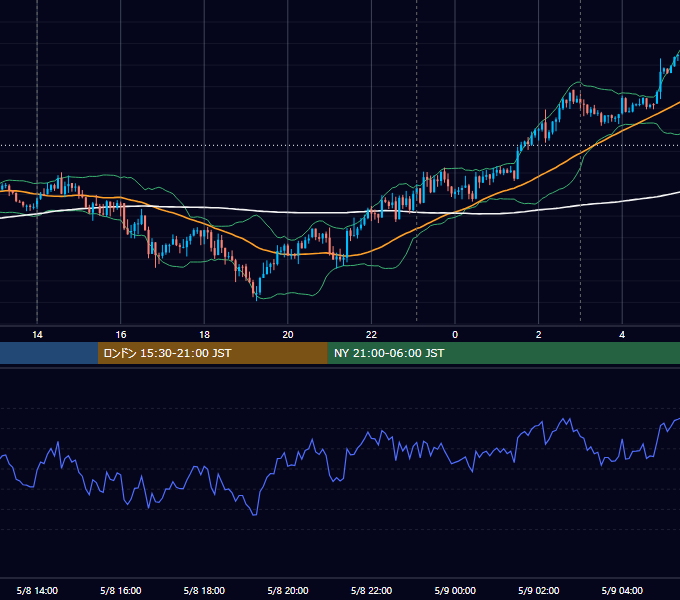The width and height of the screenshot is (680, 600).
Task: Click the '22' hour axis label
Action: pos(371,335)
